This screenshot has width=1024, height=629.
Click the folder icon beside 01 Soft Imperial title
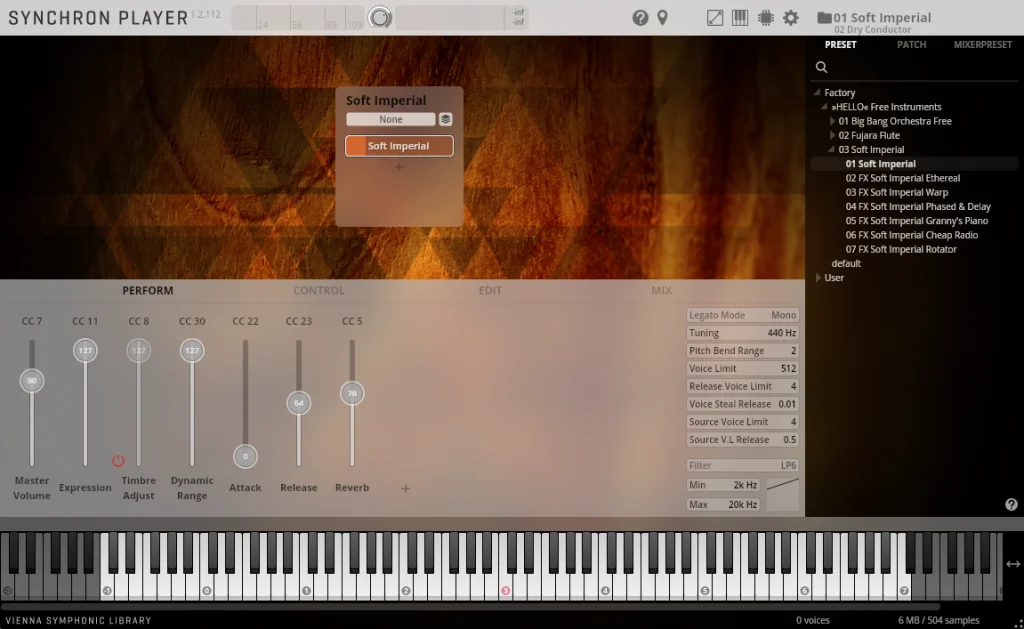[824, 18]
